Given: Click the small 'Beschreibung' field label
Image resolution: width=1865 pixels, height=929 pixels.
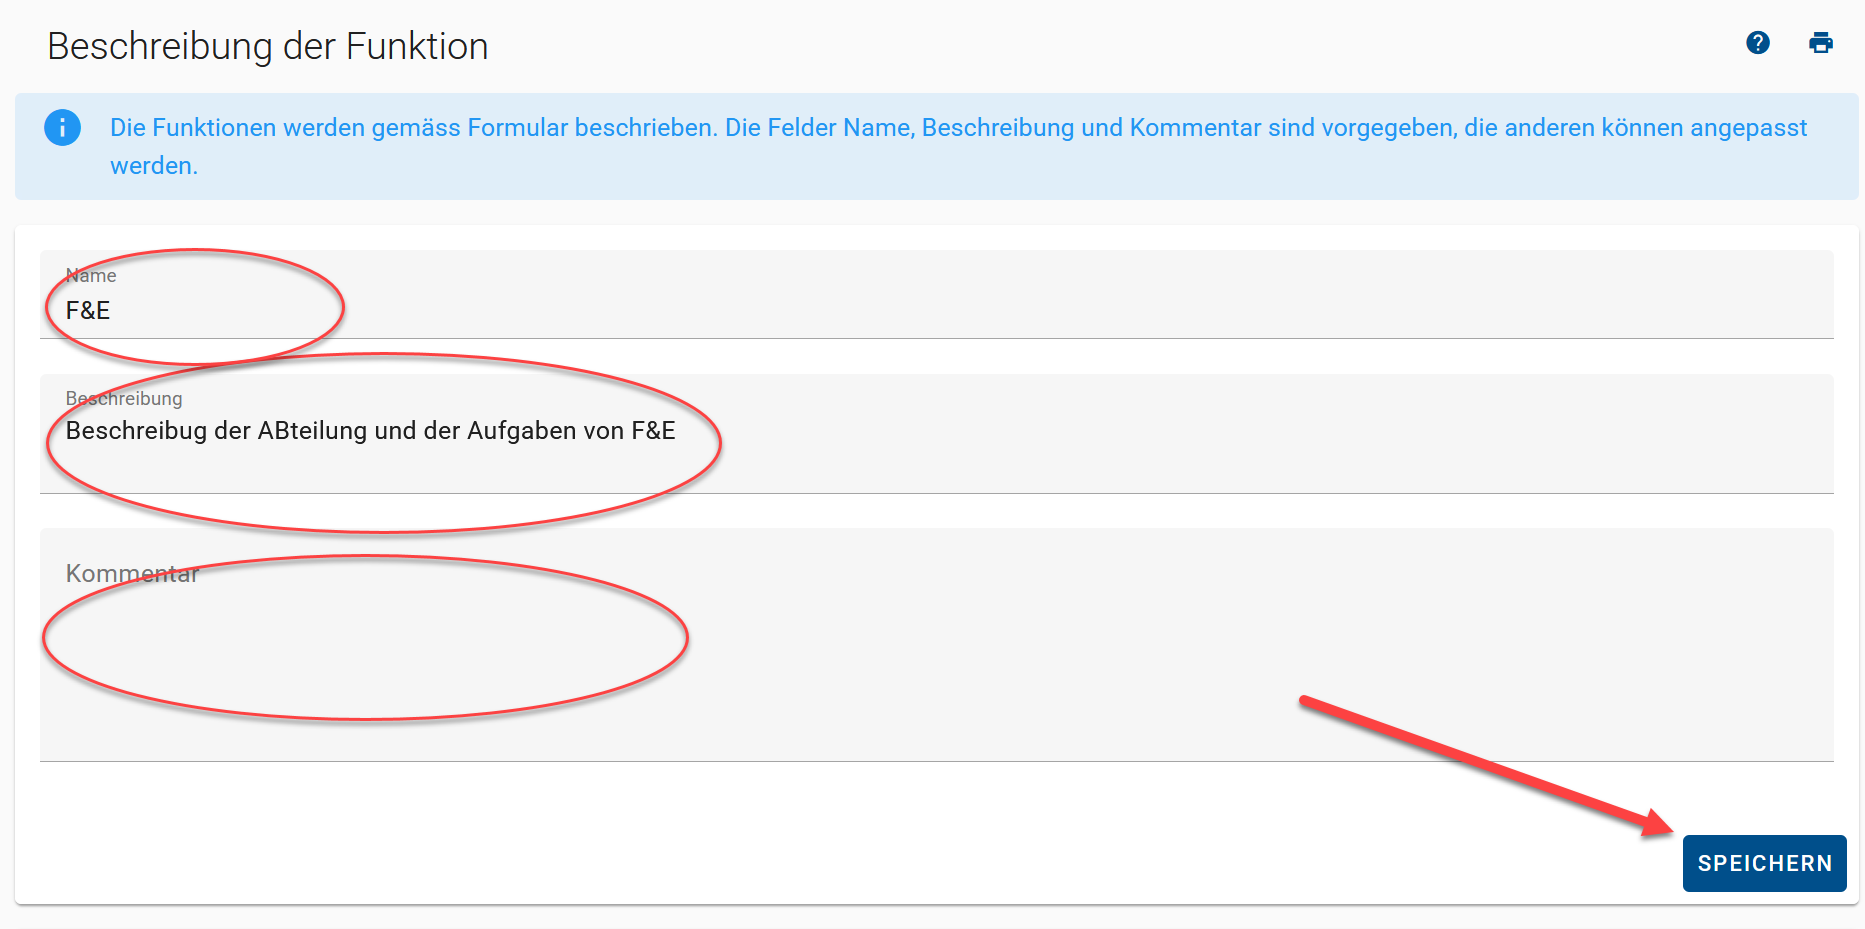Looking at the screenshot, I should (x=124, y=399).
